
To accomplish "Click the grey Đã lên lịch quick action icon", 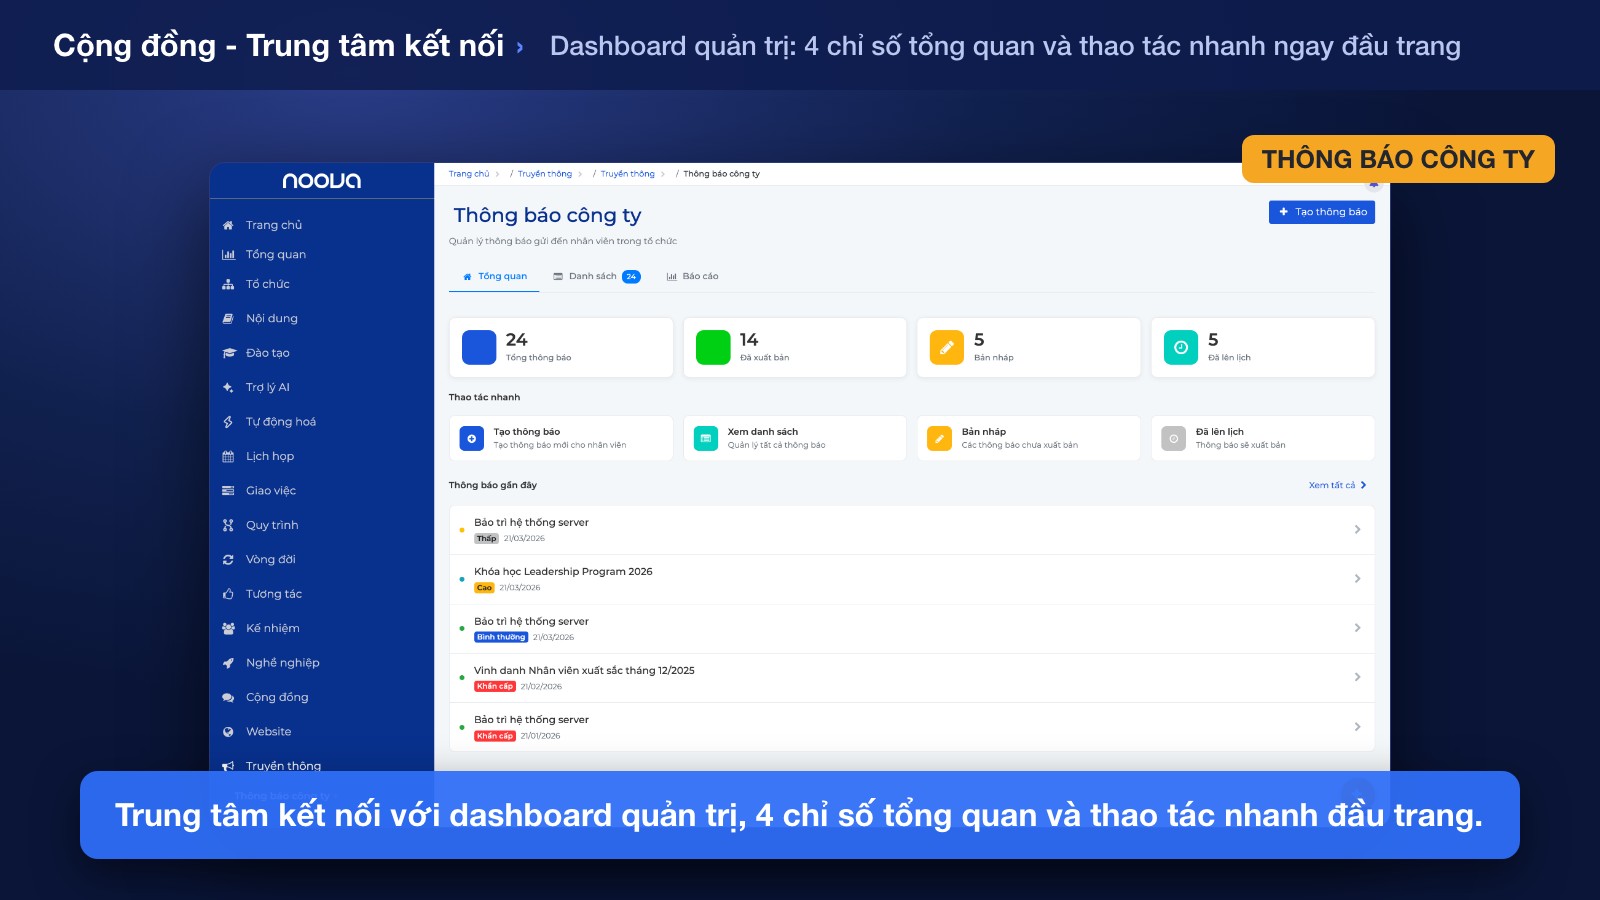I will (1174, 438).
